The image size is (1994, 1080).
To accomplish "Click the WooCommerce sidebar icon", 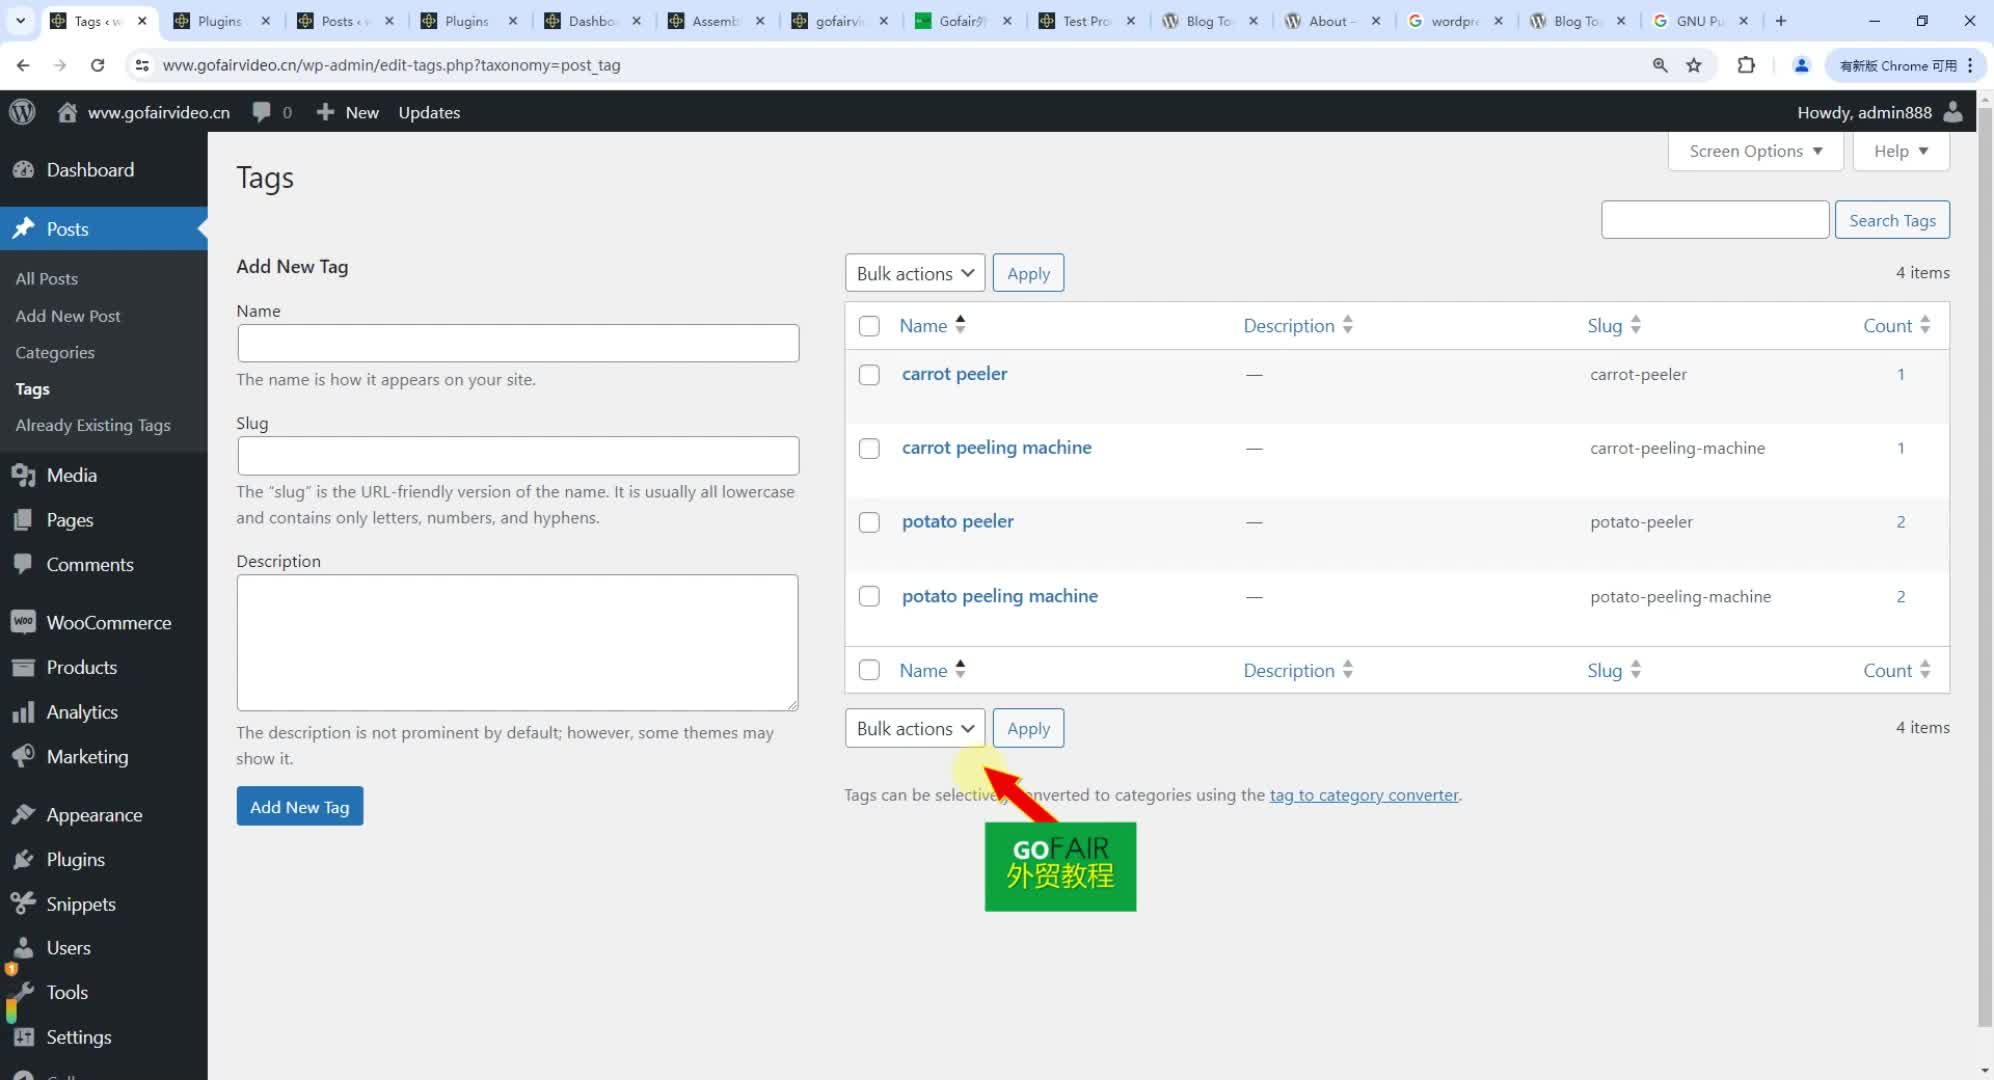I will (x=23, y=622).
